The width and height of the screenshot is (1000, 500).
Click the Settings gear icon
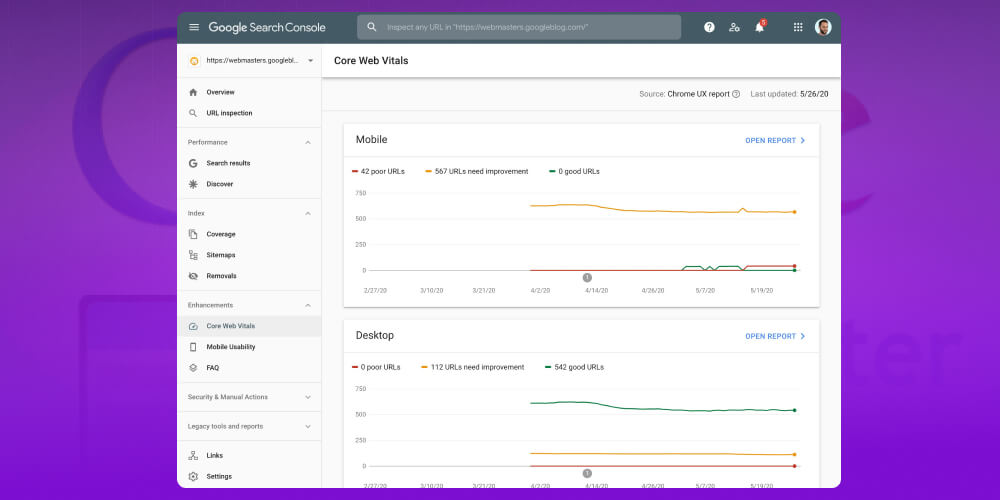[x=193, y=476]
